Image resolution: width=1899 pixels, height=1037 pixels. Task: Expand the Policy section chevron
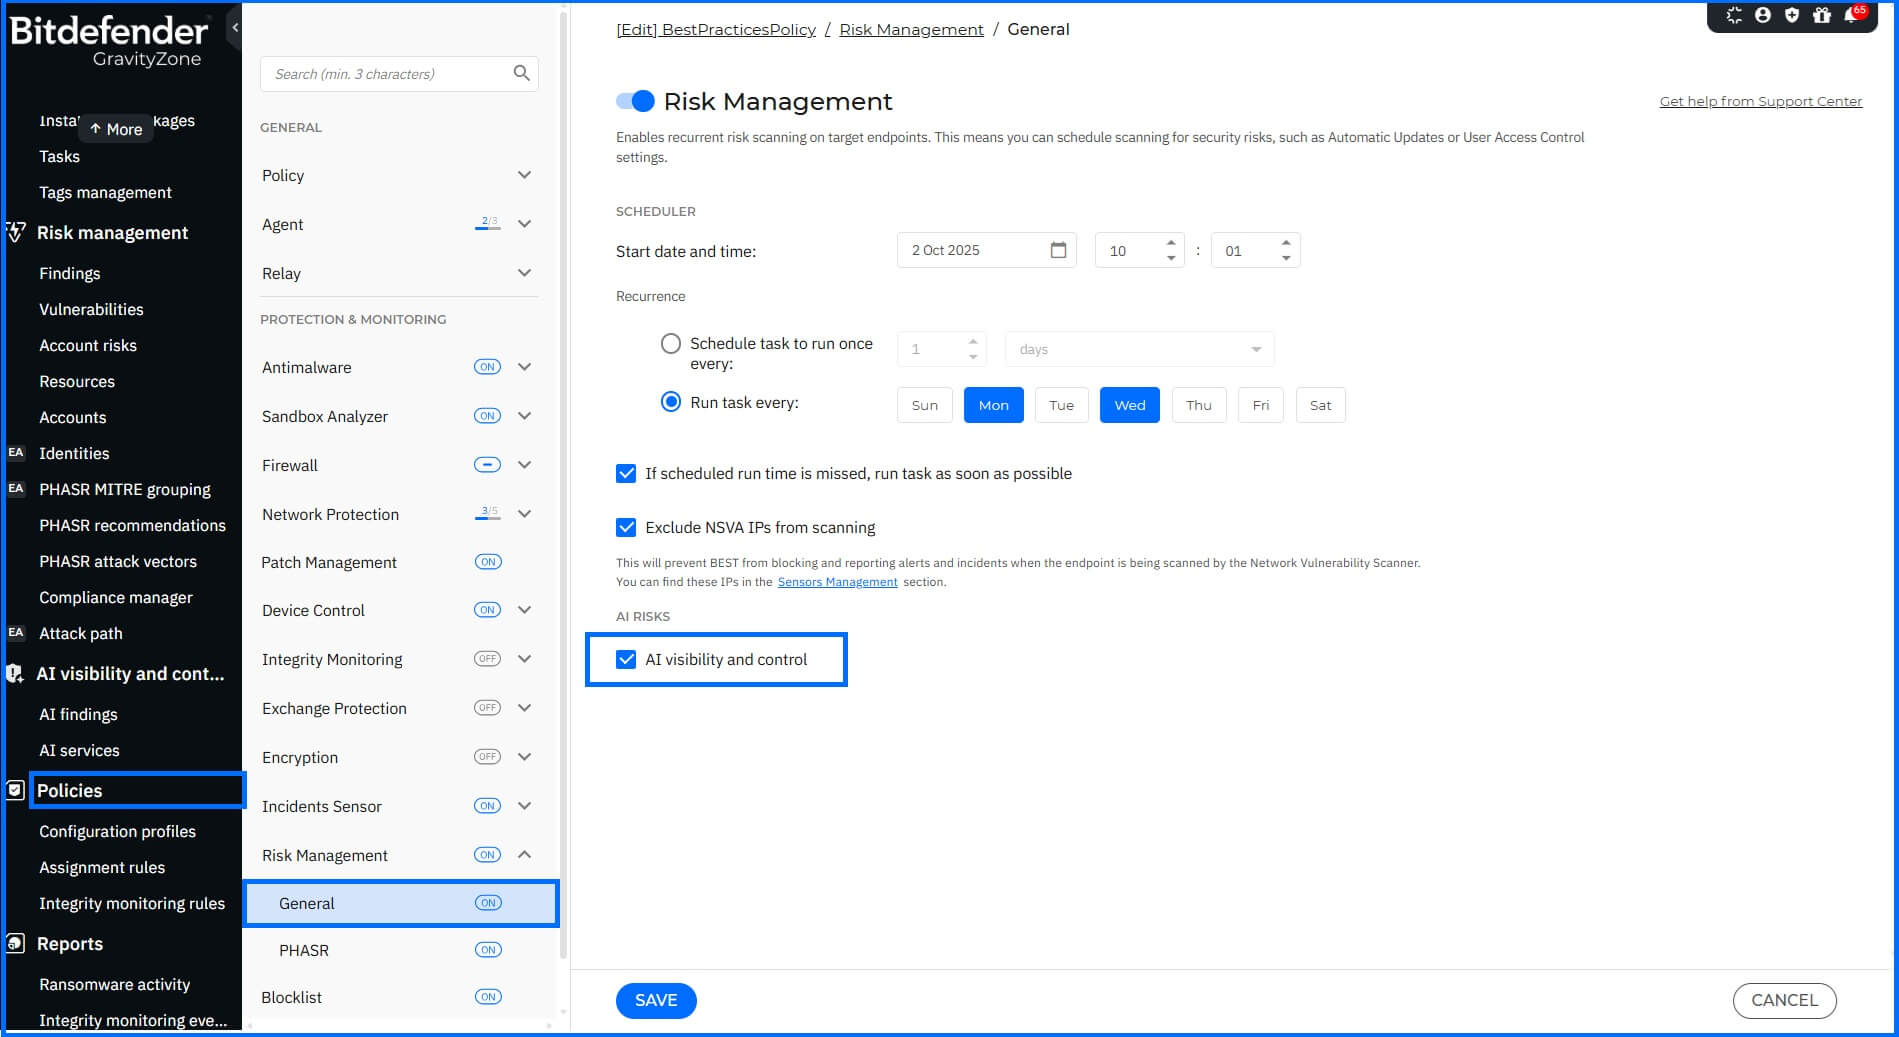click(x=524, y=175)
